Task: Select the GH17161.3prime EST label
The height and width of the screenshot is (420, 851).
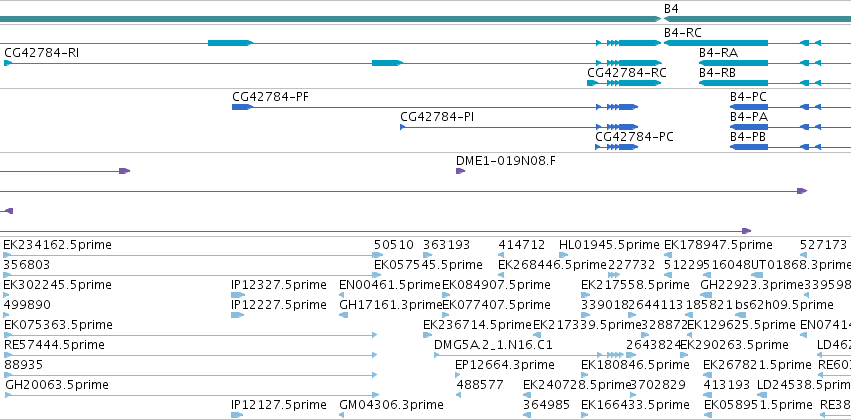Action: point(391,305)
